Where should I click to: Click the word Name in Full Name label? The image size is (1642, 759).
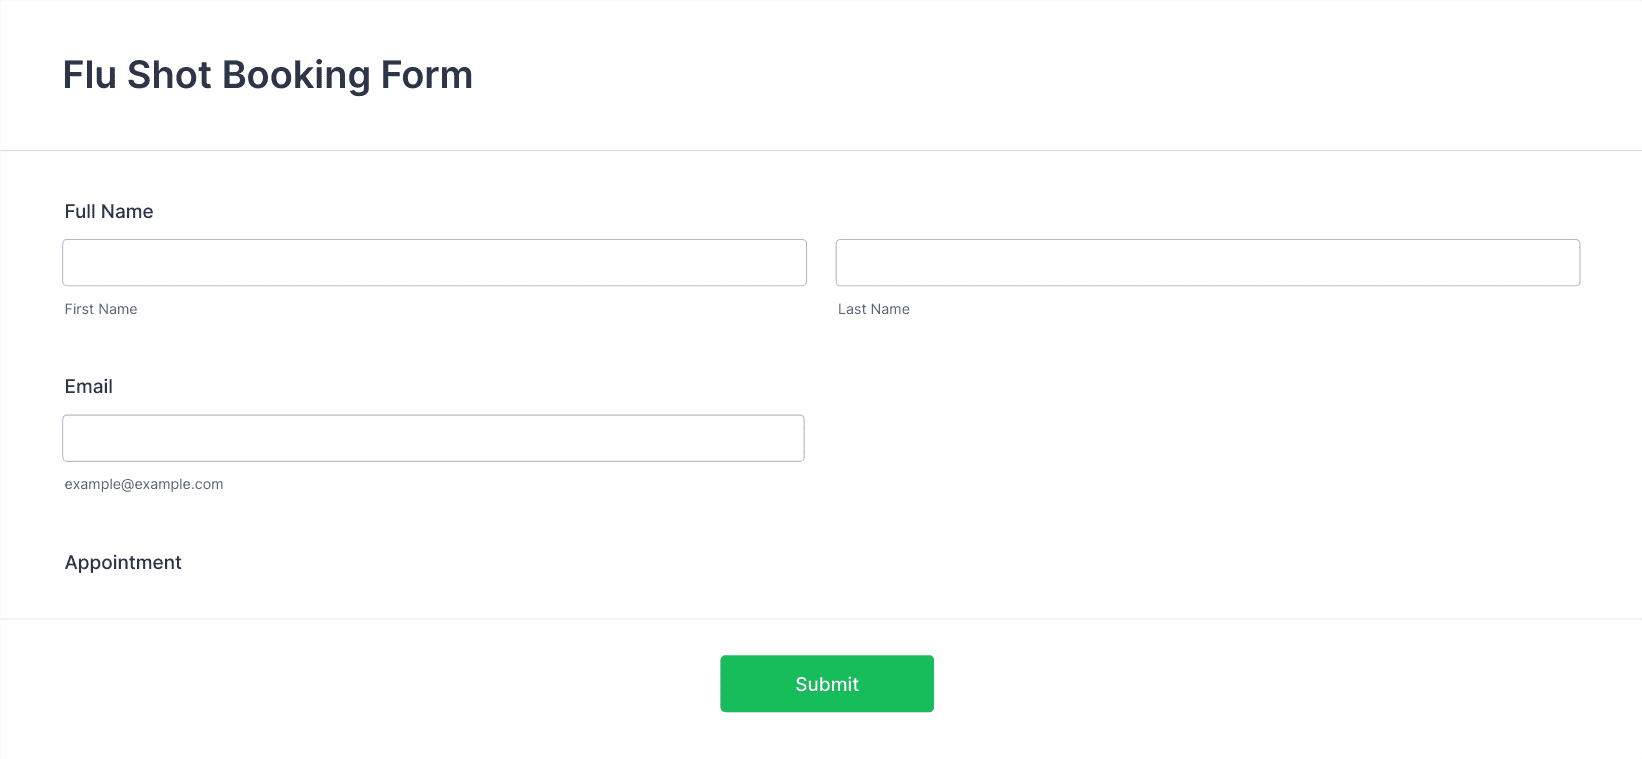(128, 211)
